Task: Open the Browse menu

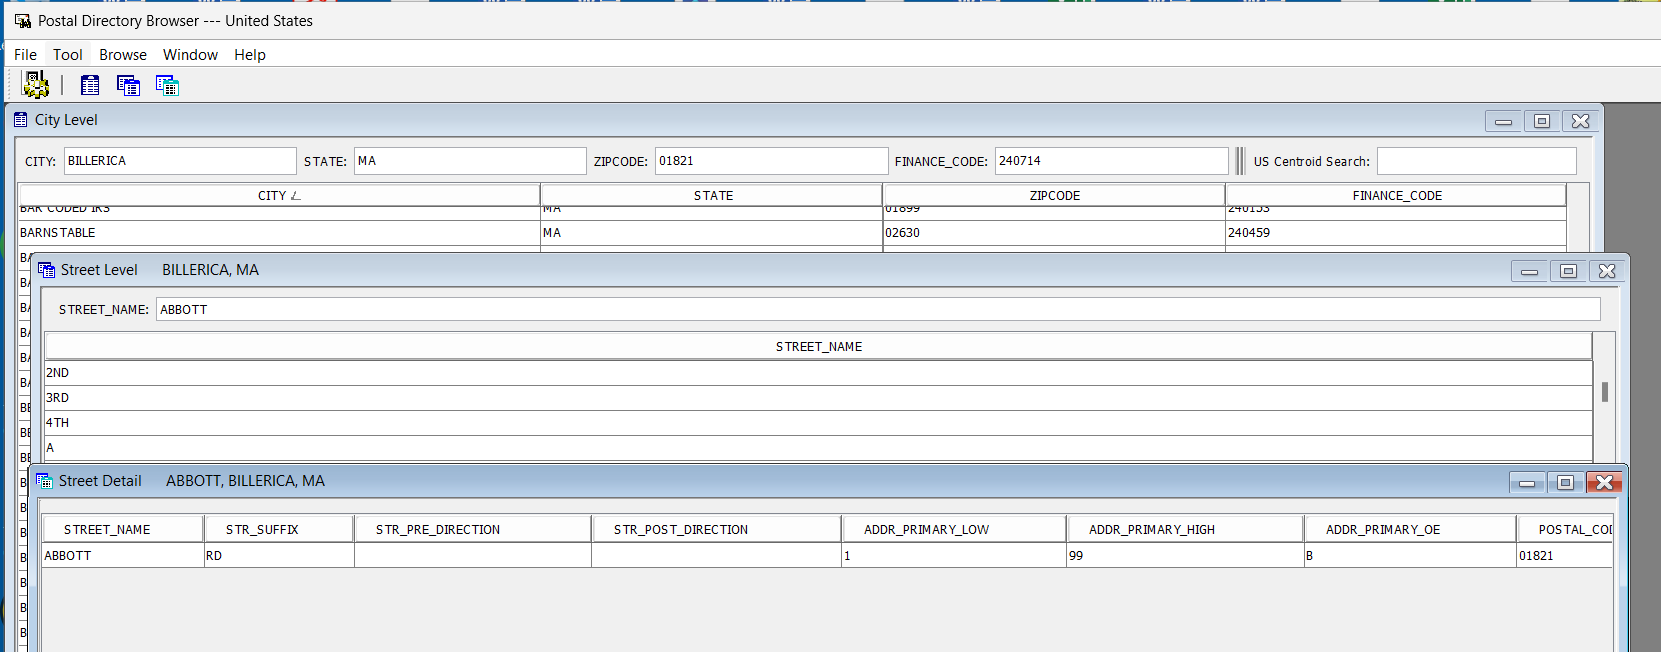Action: [123, 55]
